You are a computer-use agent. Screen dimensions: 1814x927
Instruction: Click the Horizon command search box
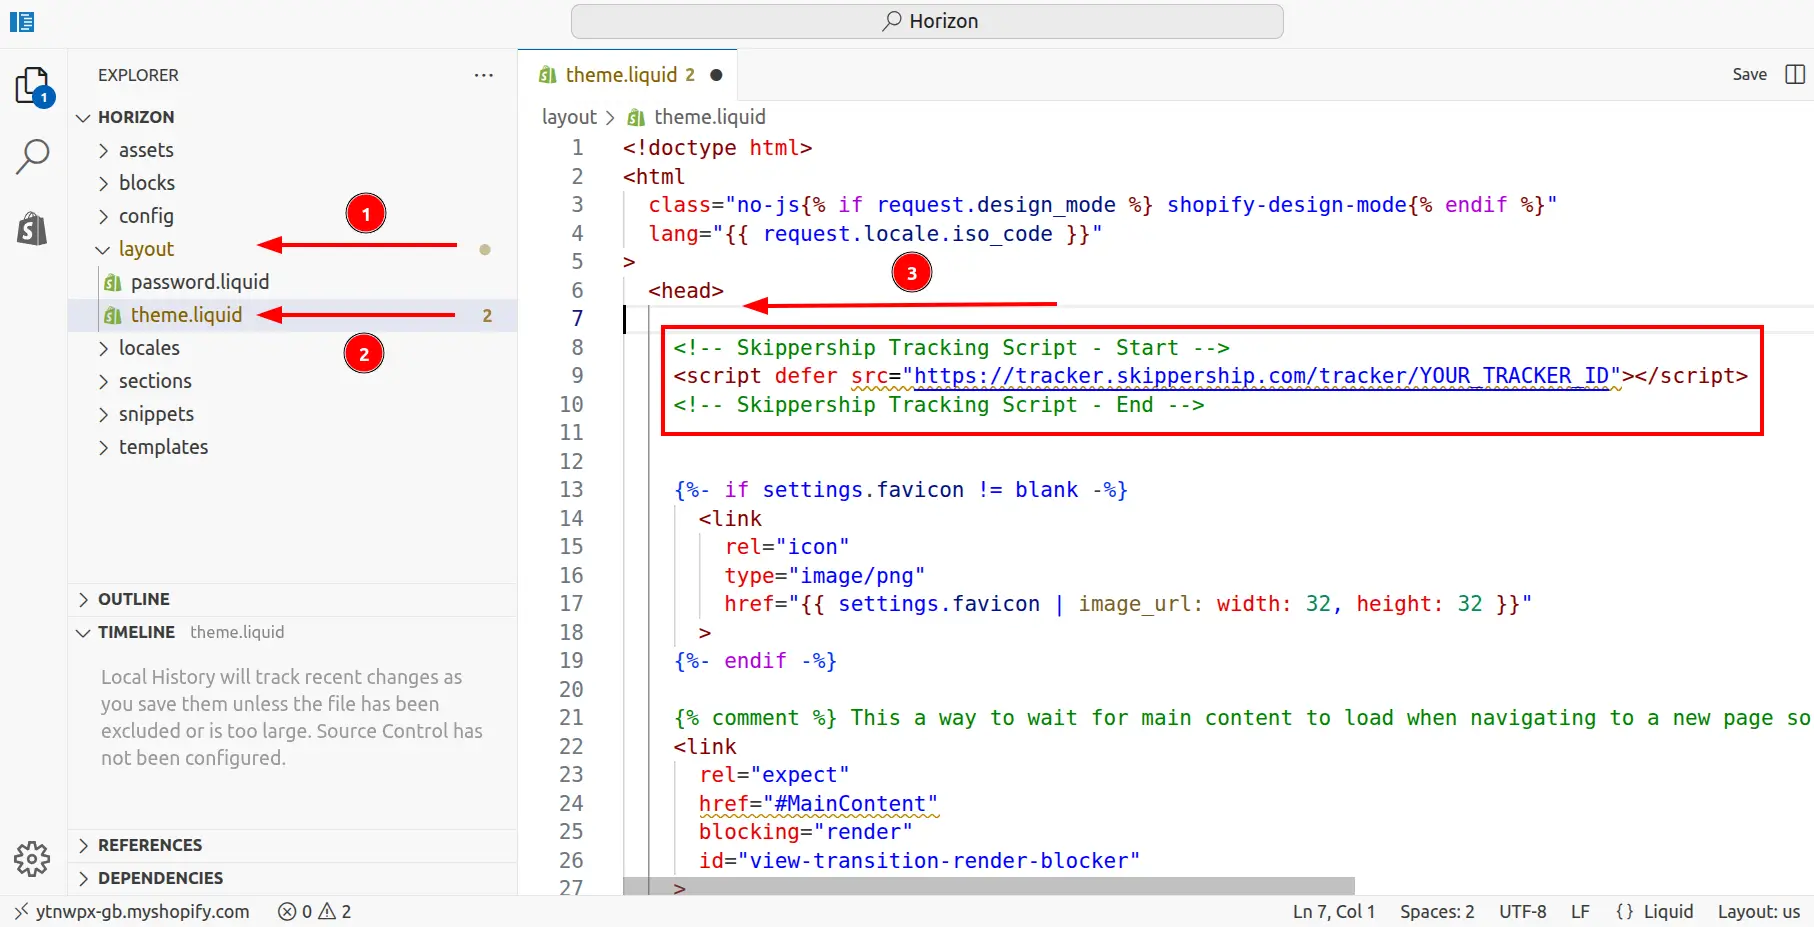click(927, 21)
